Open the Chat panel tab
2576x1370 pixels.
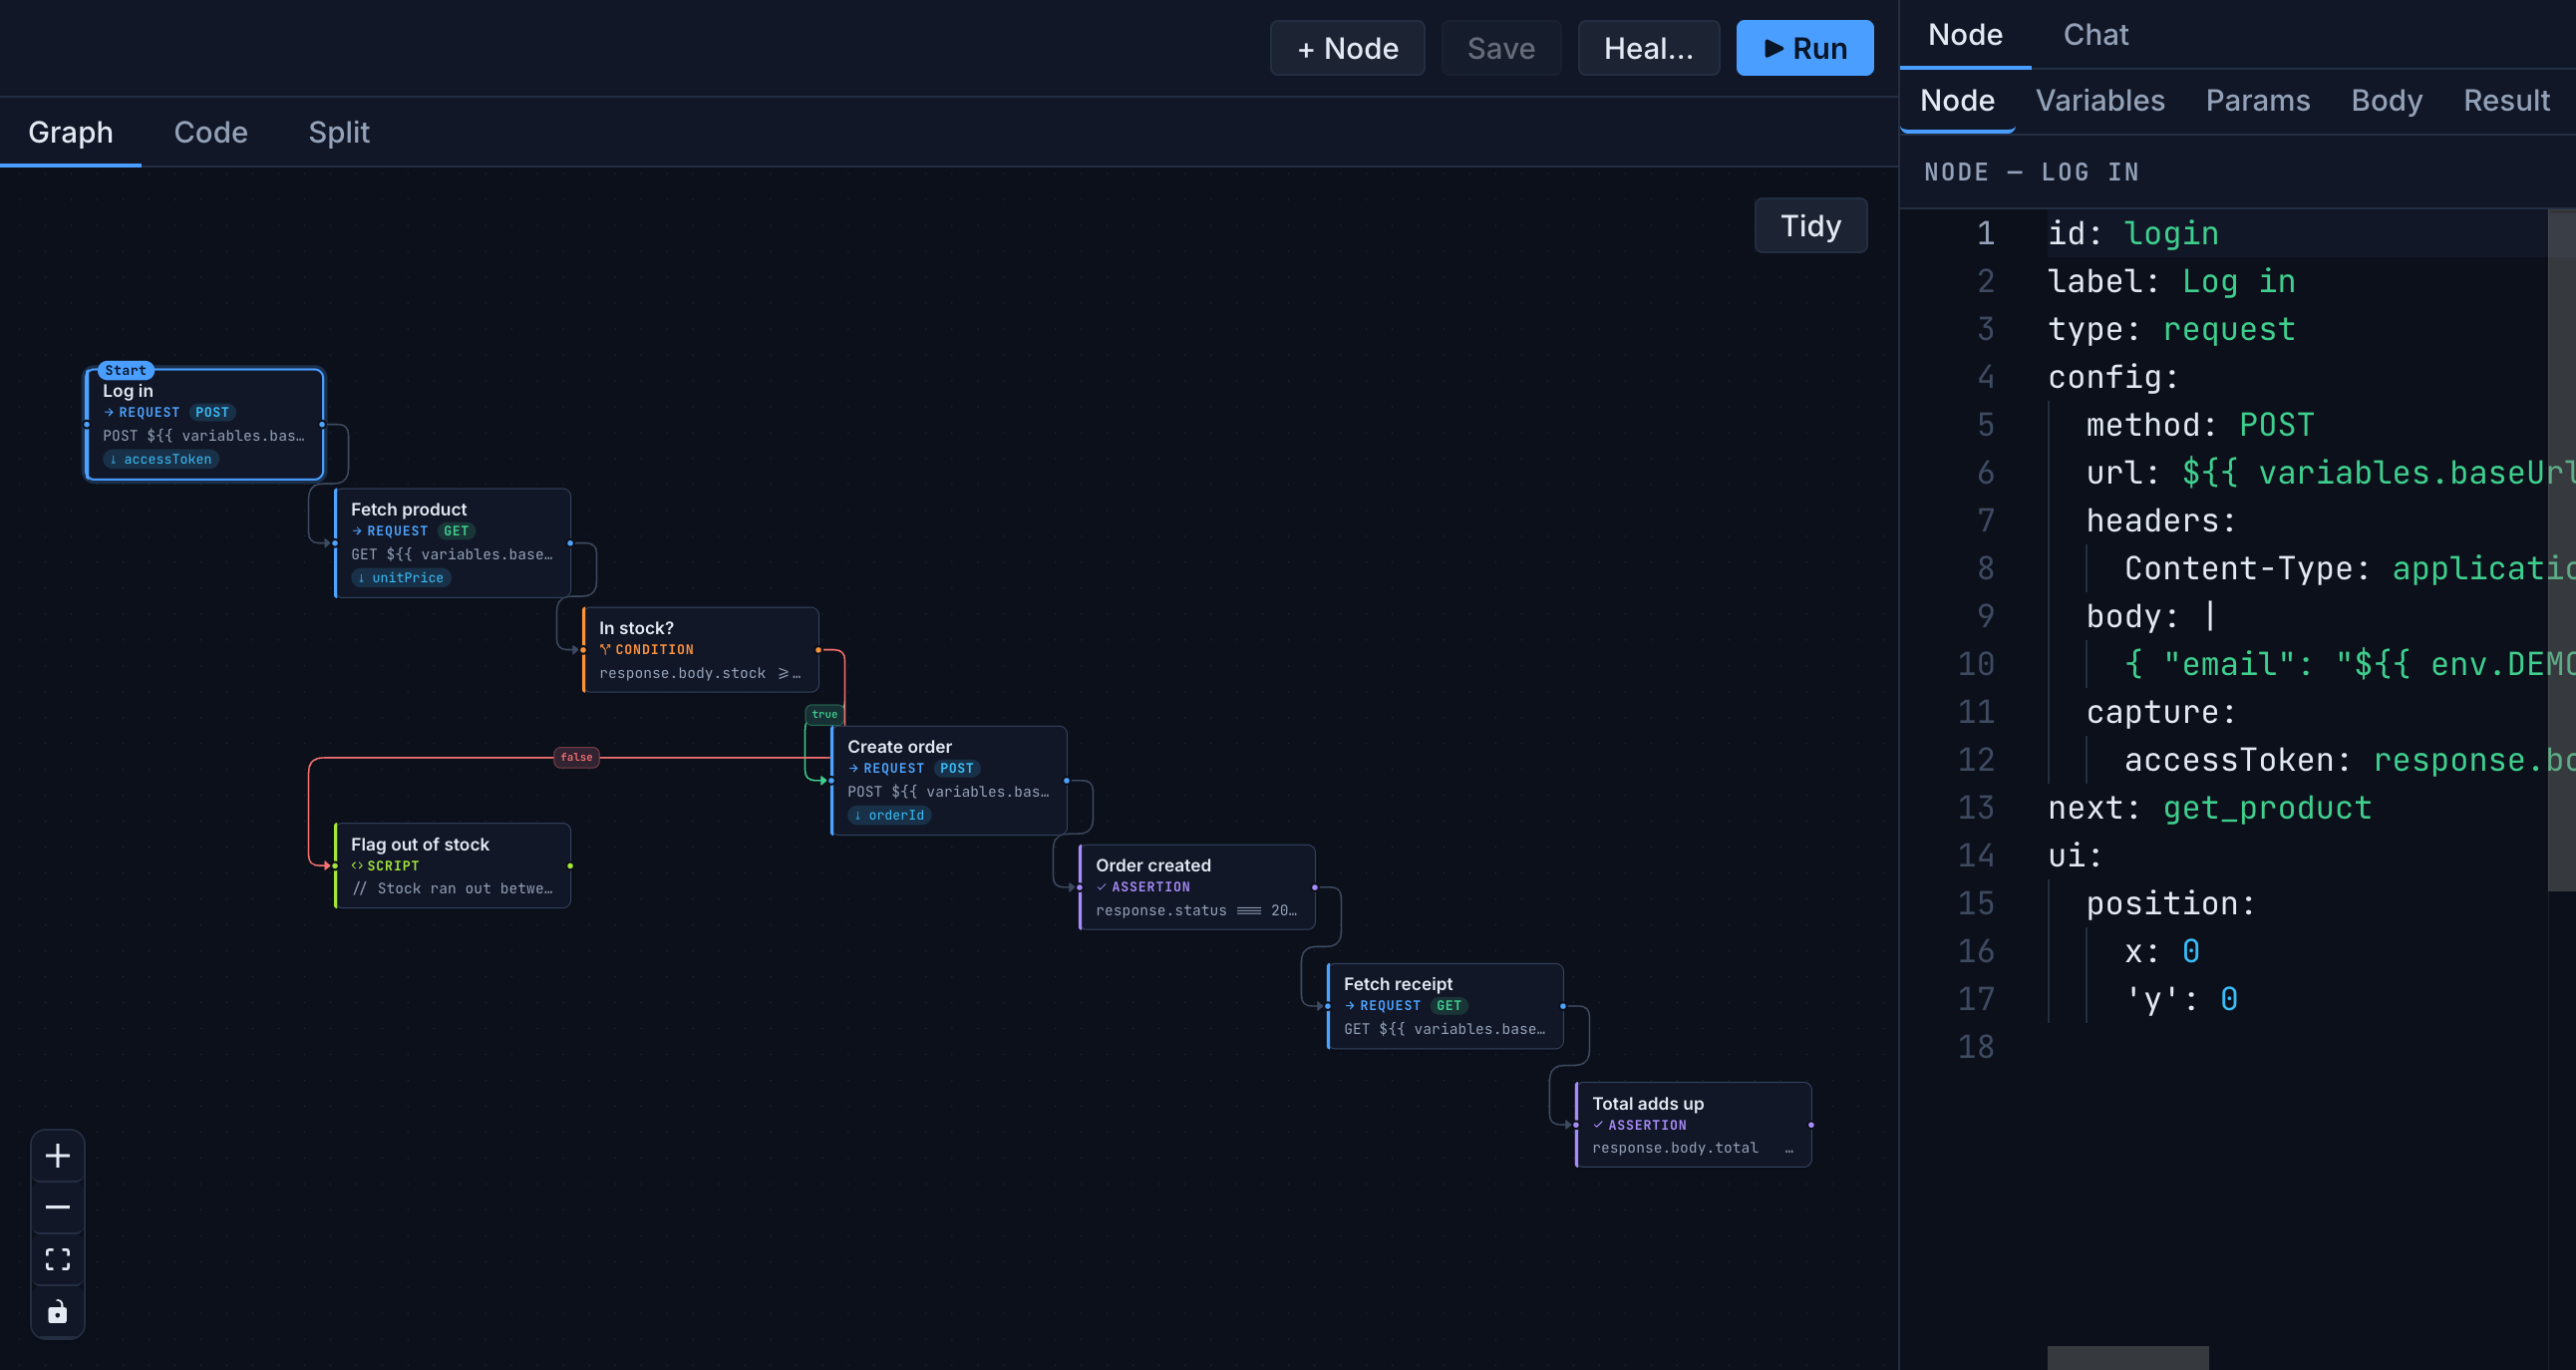click(2095, 35)
